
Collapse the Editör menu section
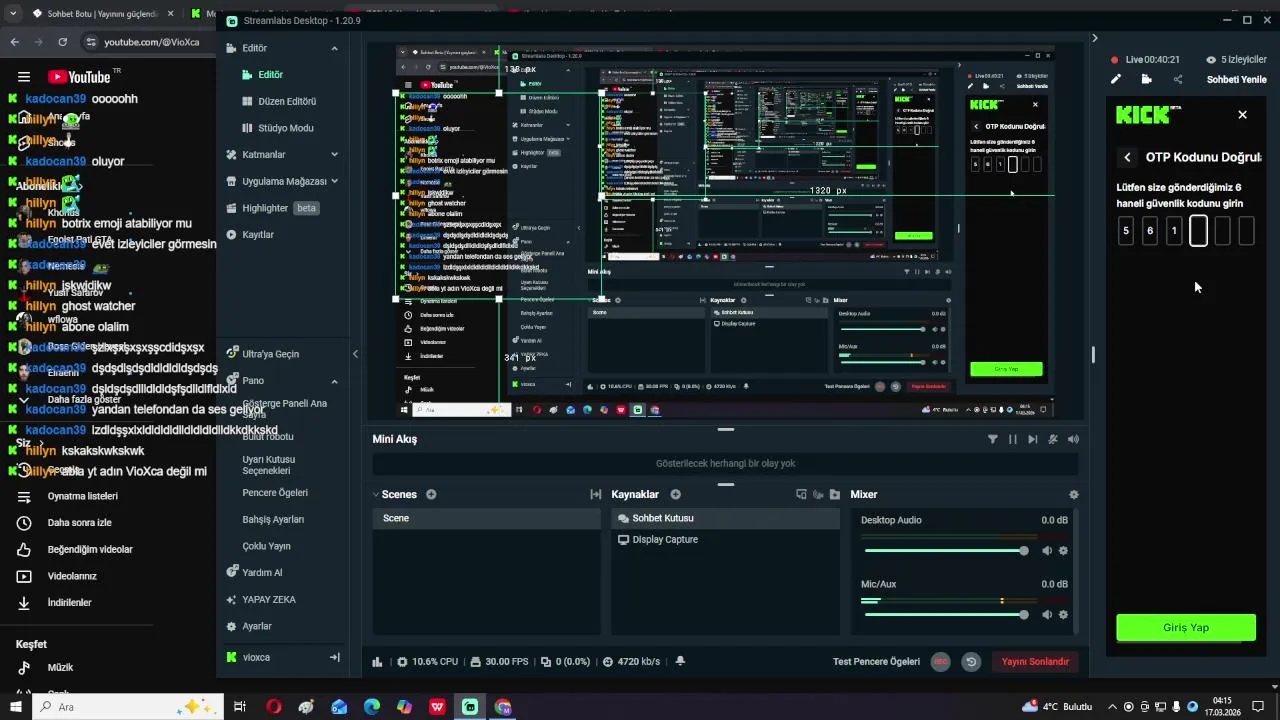[x=334, y=48]
